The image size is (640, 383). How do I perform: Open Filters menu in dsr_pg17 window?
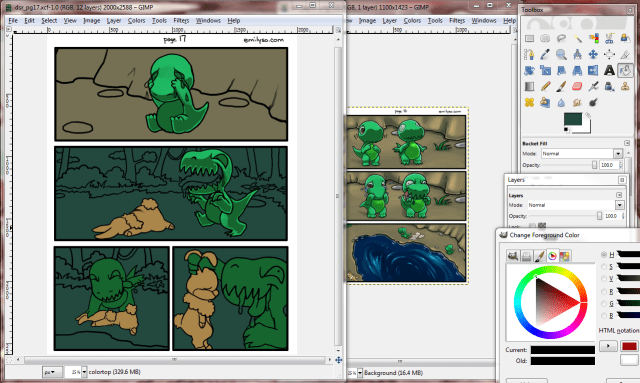coord(181,20)
